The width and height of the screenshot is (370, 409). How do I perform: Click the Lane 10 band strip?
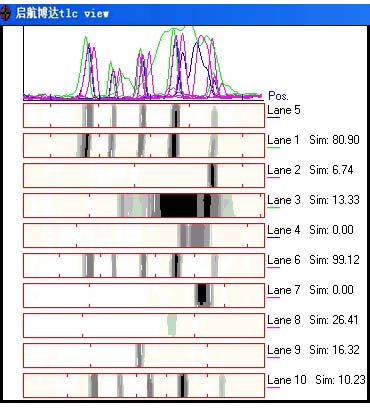[144, 385]
